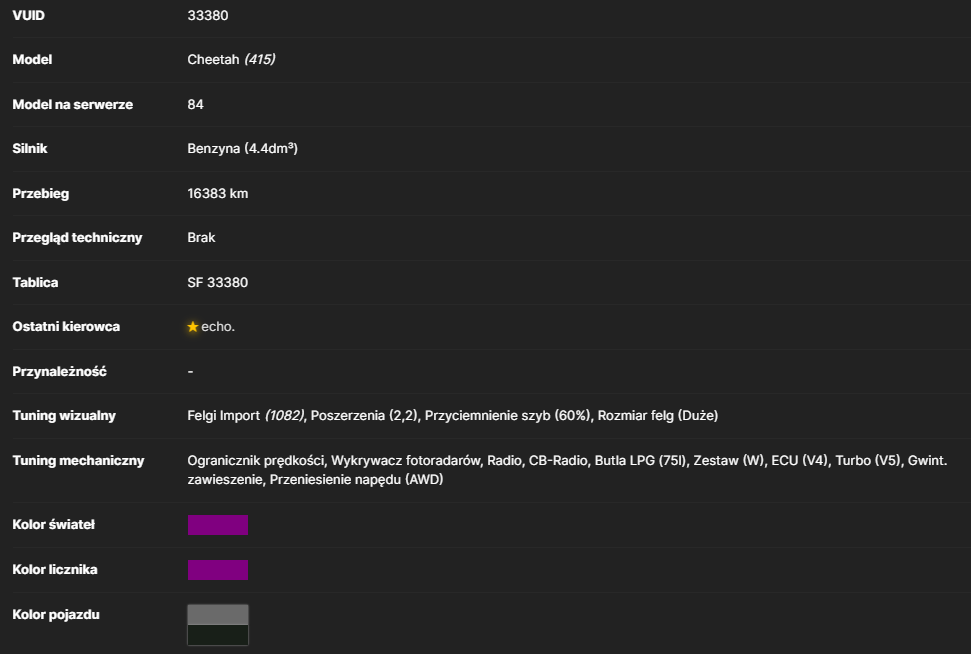The height and width of the screenshot is (654, 971).
Task: Select the purple Kolor licznika swatch
Action: (218, 570)
